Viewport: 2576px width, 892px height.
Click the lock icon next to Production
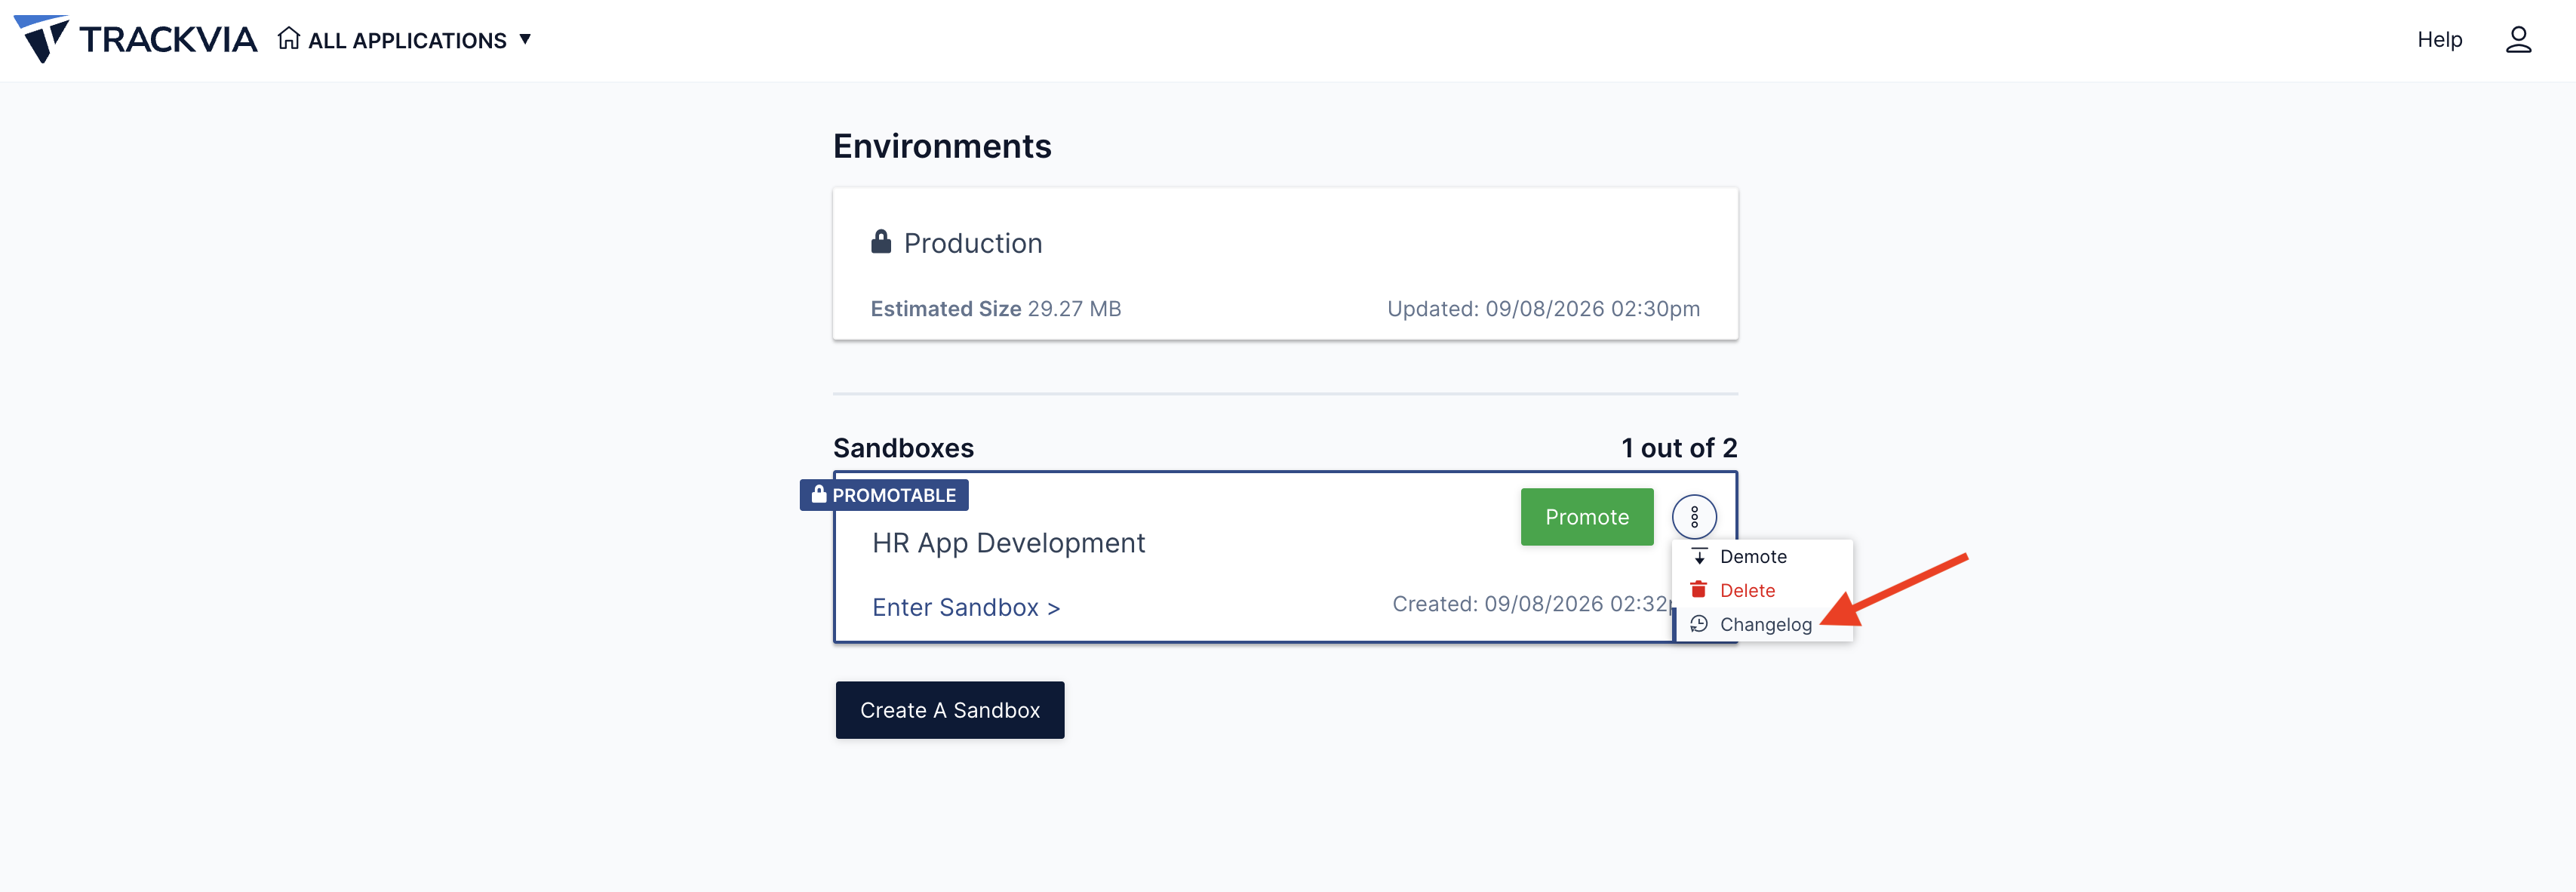click(x=881, y=242)
